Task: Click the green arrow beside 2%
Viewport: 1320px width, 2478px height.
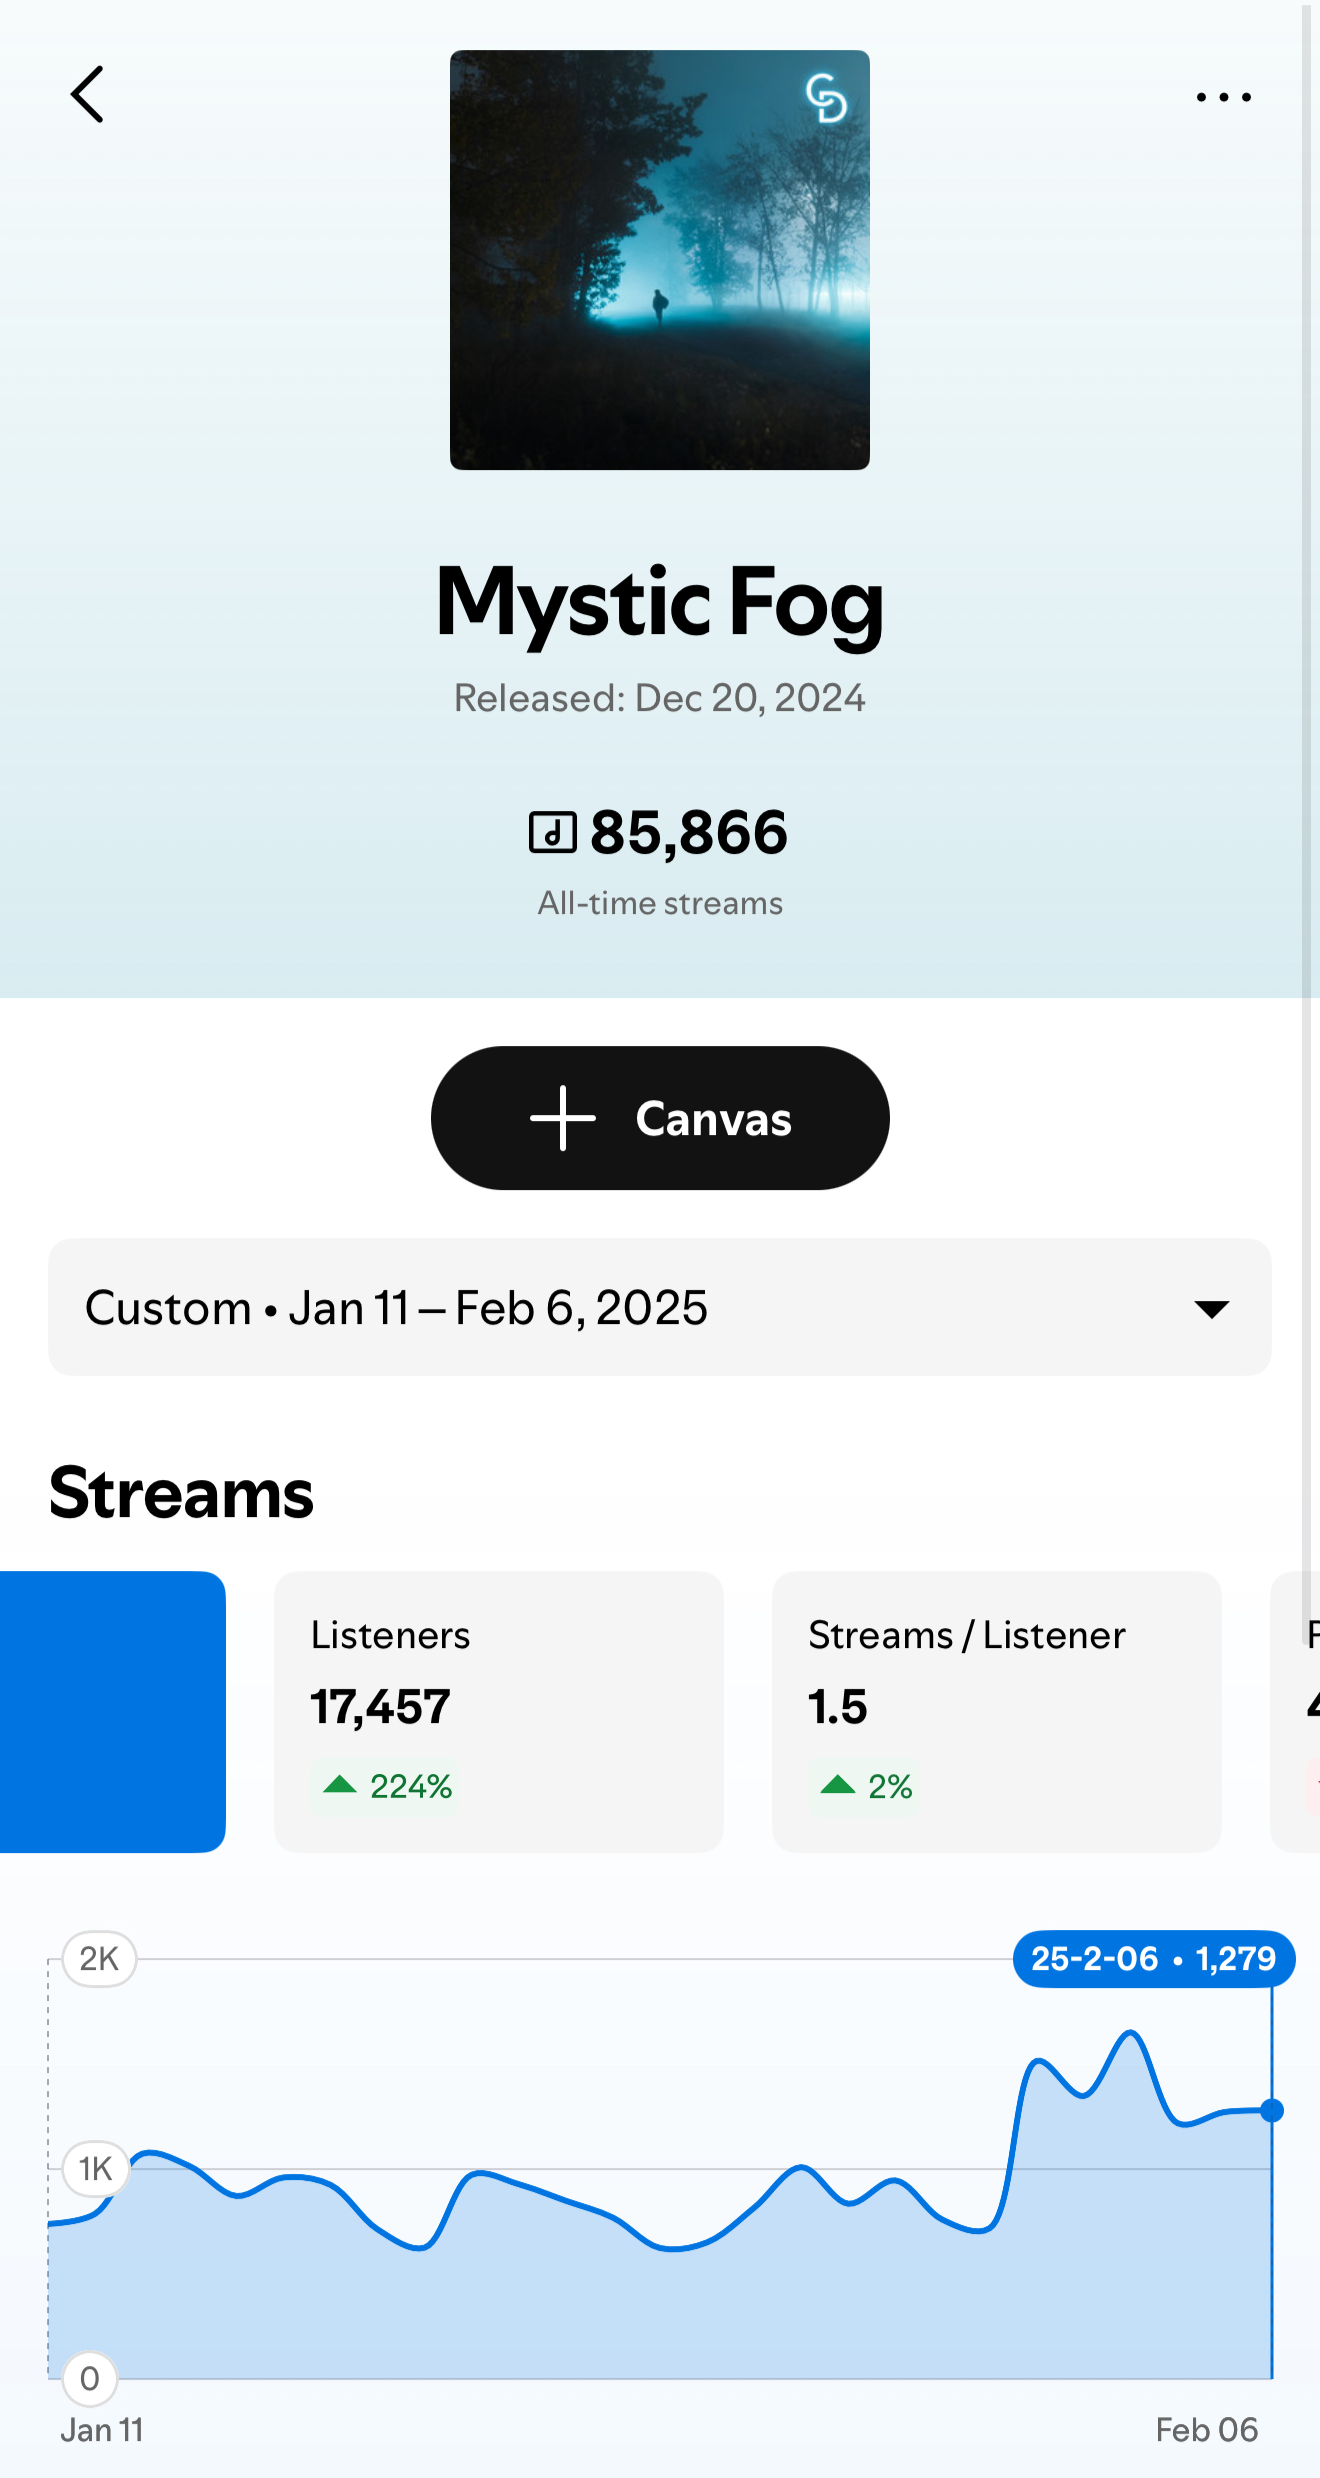Action: pyautogui.click(x=837, y=1785)
